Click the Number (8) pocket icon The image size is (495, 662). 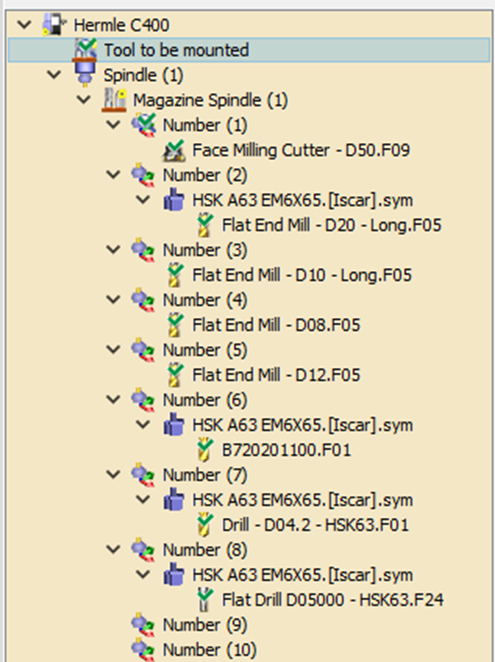pyautogui.click(x=143, y=550)
